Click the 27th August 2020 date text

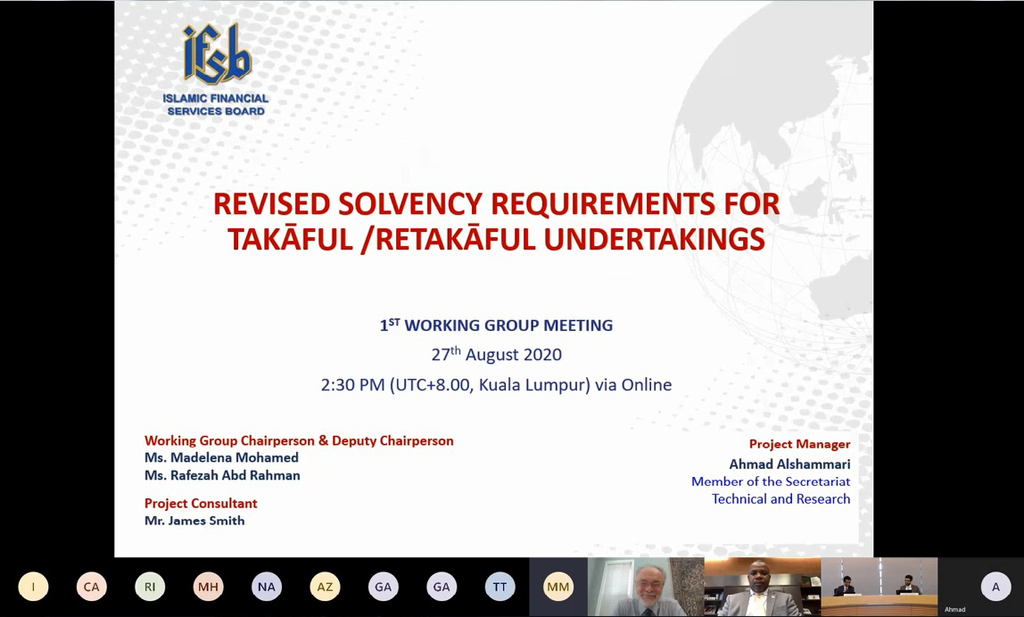(x=496, y=354)
